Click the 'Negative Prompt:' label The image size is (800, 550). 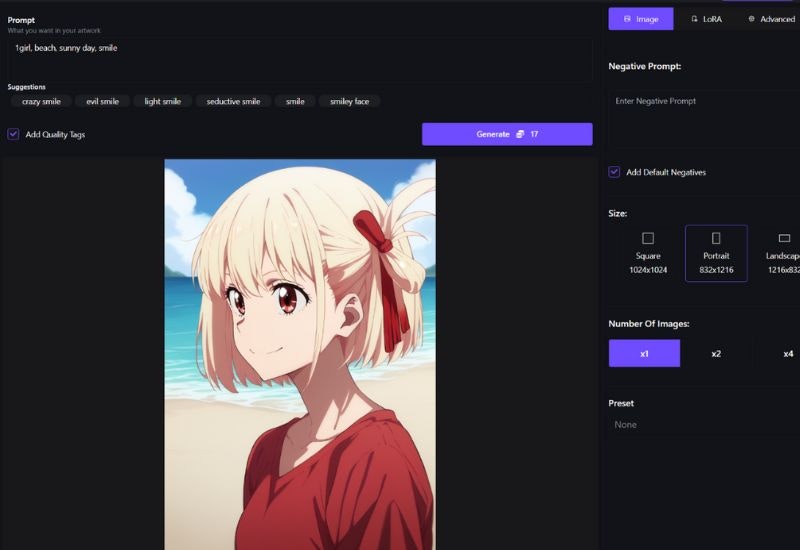click(x=644, y=66)
